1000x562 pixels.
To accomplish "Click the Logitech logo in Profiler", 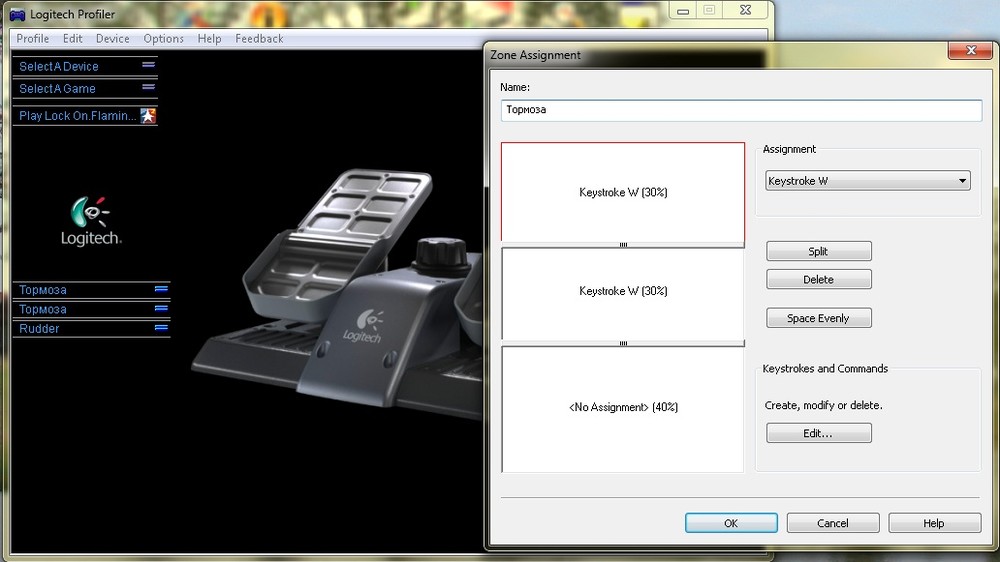I will pyautogui.click(x=91, y=221).
